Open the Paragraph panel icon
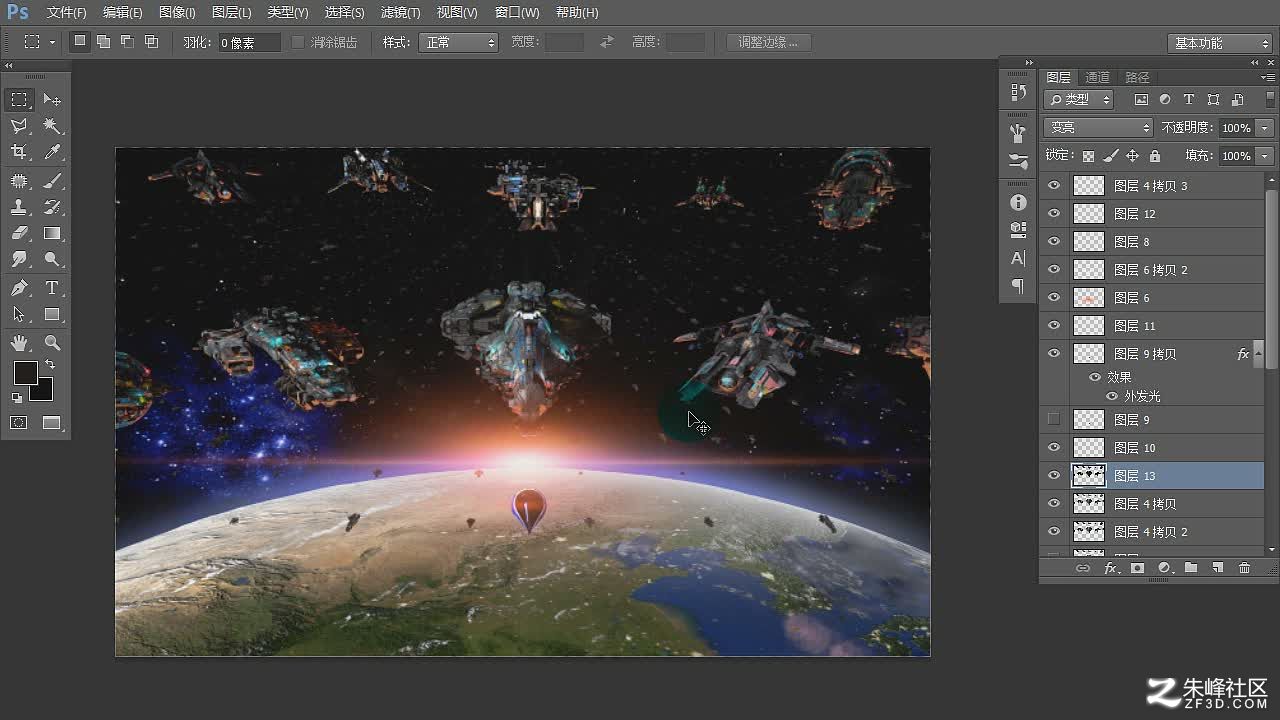 1018,286
